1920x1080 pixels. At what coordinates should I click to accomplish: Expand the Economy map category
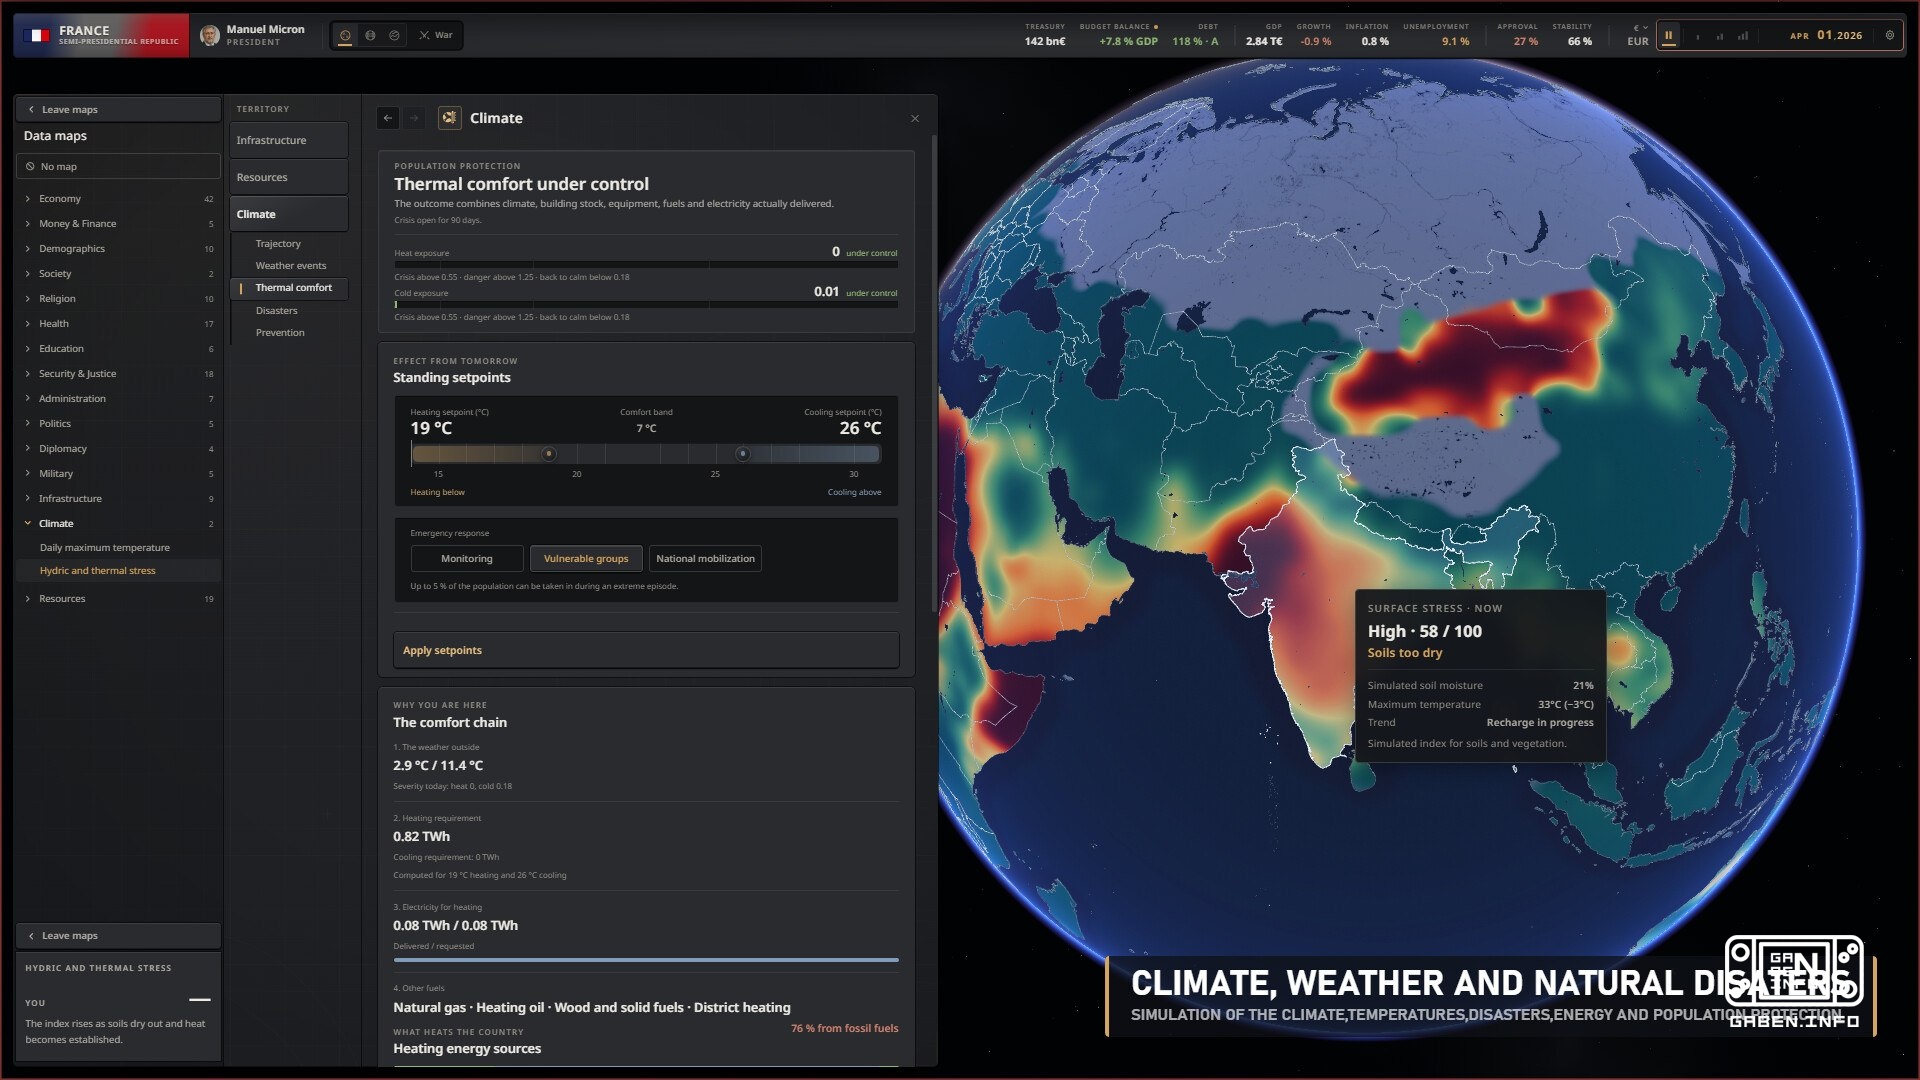pyautogui.click(x=119, y=199)
